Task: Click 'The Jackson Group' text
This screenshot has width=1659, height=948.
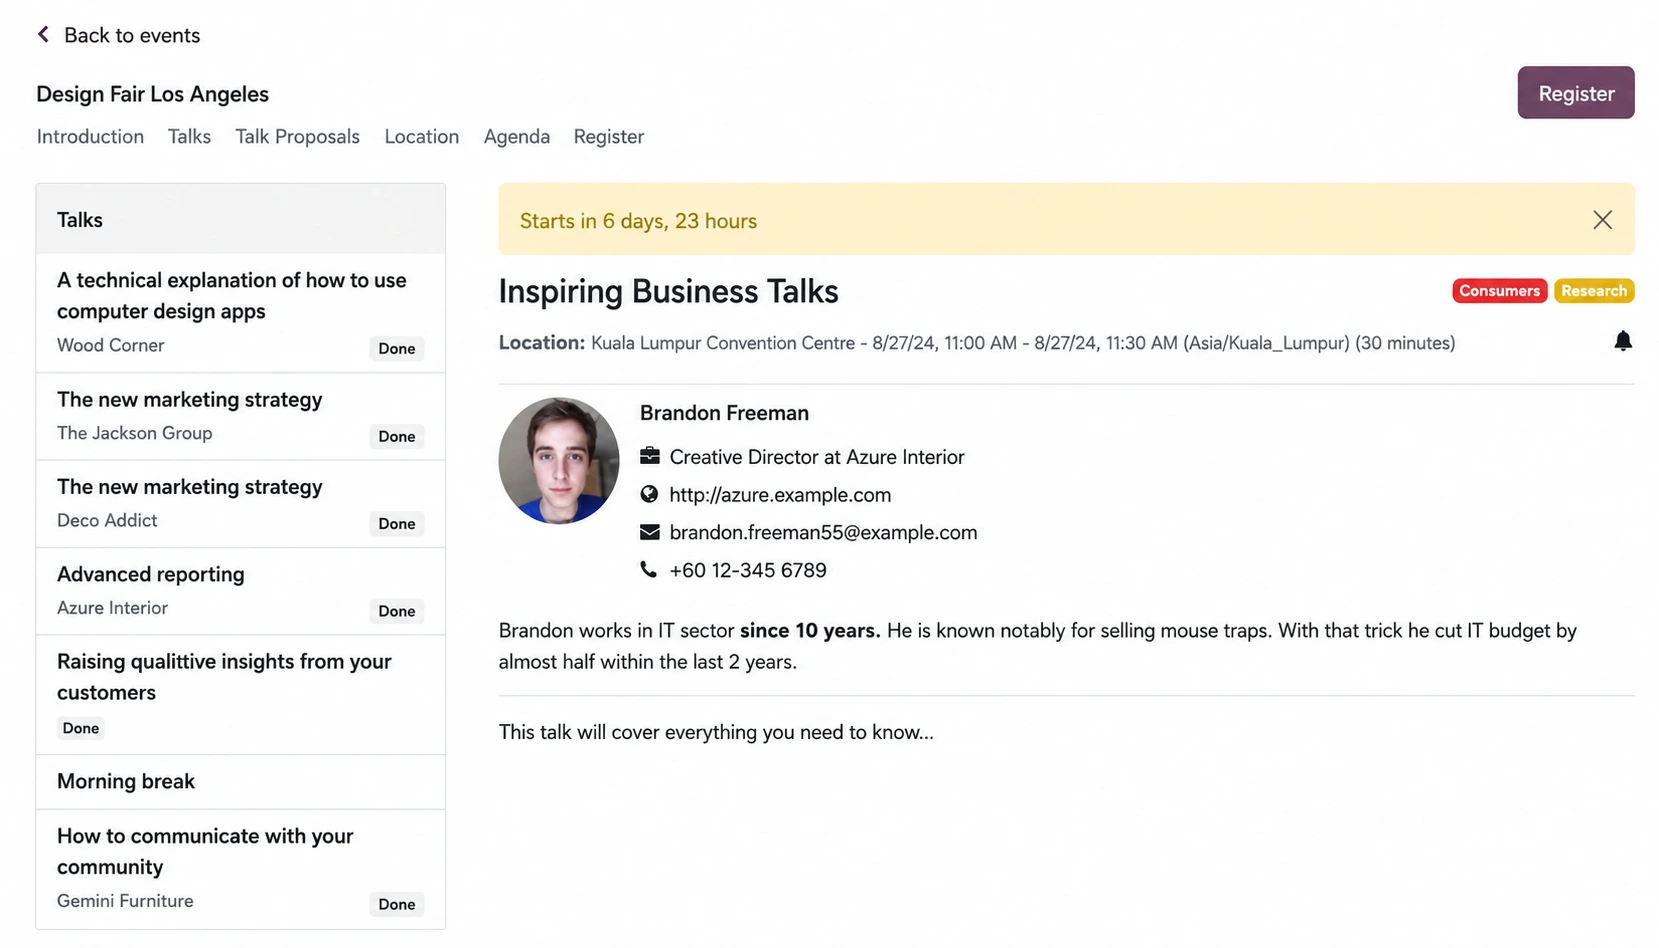Action: coord(135,433)
